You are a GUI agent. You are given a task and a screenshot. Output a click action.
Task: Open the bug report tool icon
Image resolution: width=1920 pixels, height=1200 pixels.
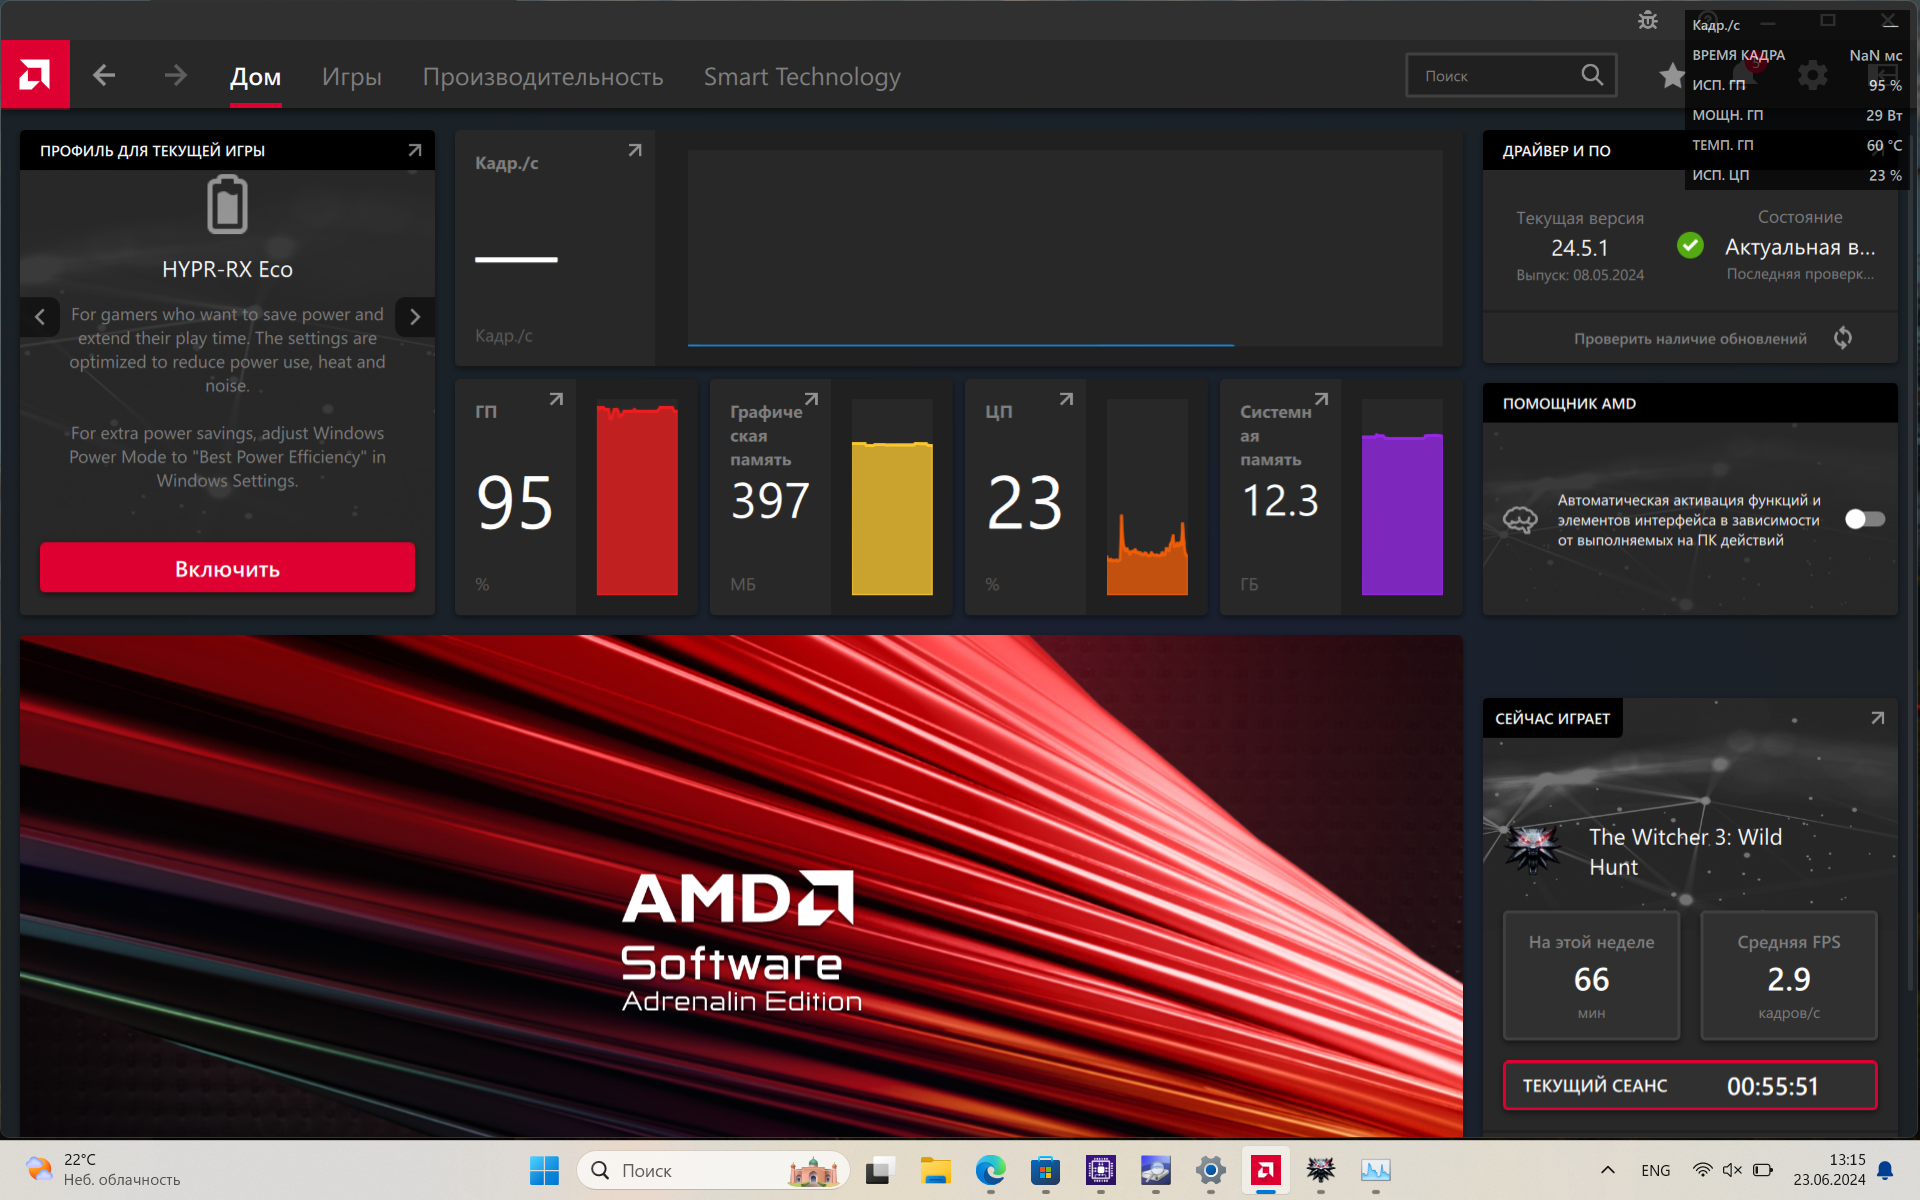1648,20
